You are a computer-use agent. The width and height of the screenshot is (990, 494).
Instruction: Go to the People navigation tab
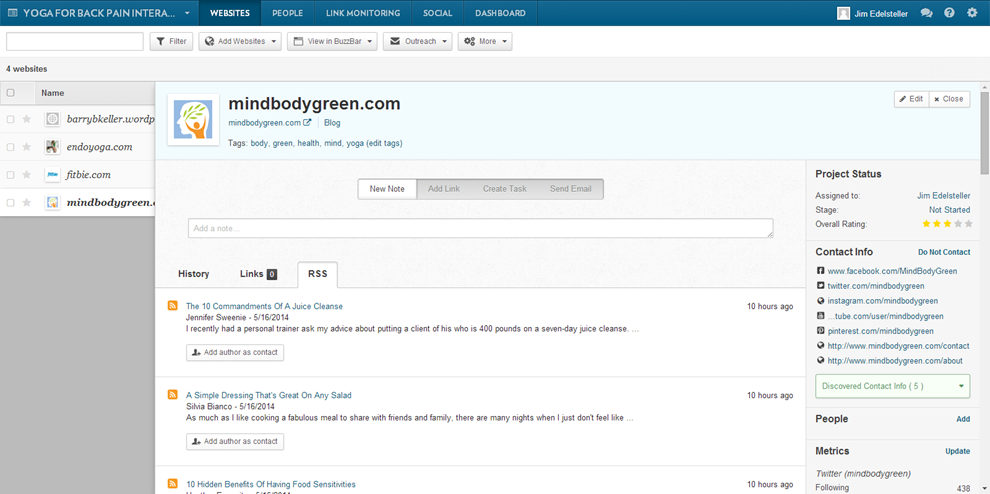(287, 13)
